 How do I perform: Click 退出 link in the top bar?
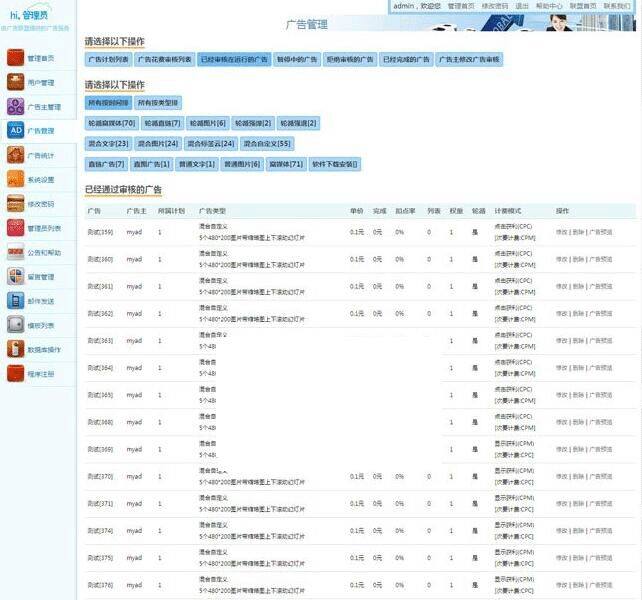click(x=522, y=6)
